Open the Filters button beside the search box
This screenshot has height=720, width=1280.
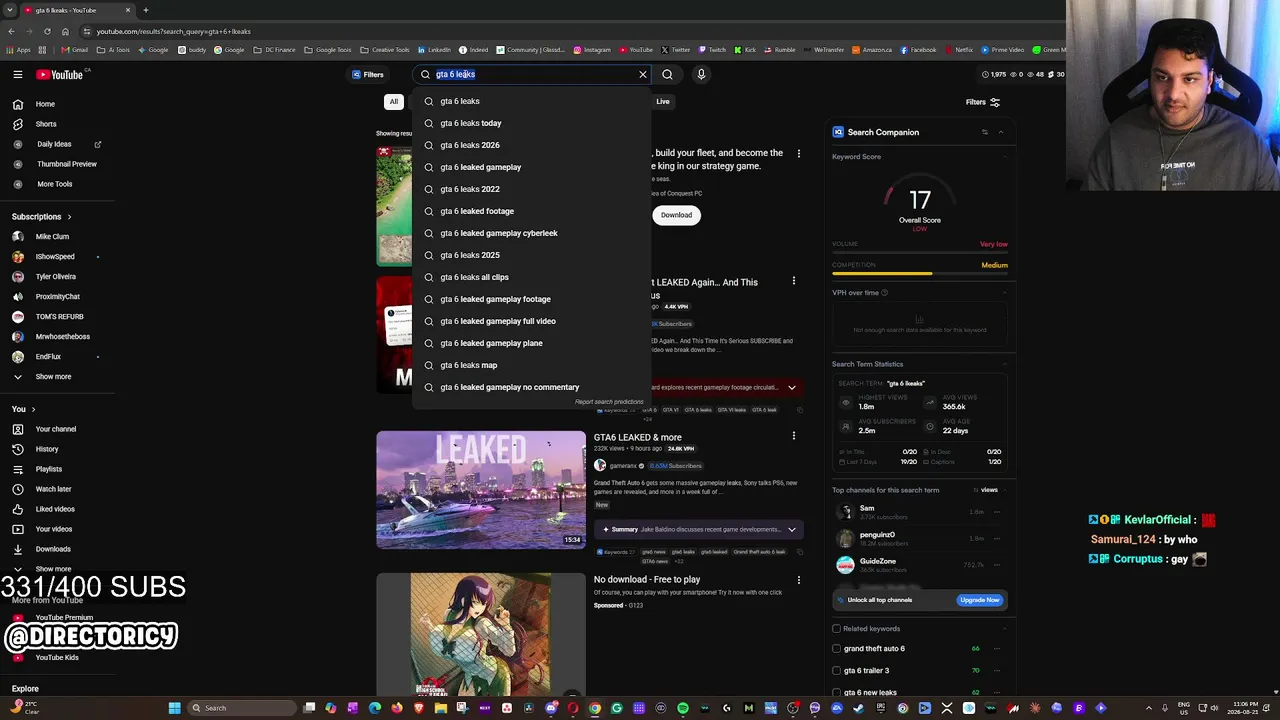pyautogui.click(x=367, y=74)
